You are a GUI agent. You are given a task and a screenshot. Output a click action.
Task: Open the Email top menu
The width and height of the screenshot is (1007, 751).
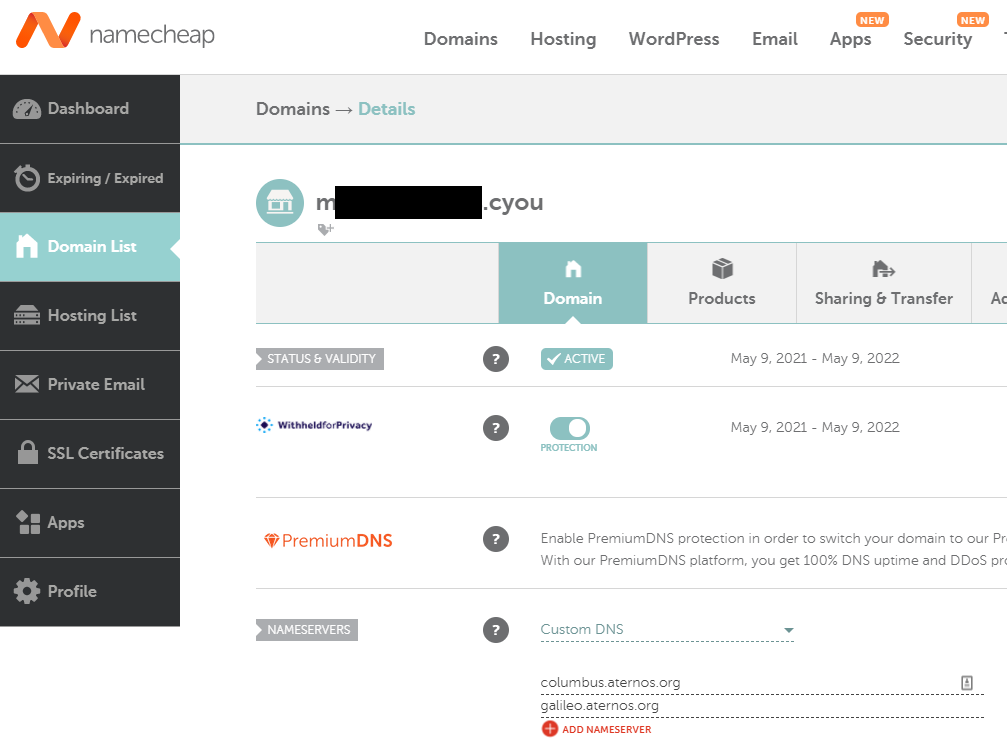[x=775, y=39]
